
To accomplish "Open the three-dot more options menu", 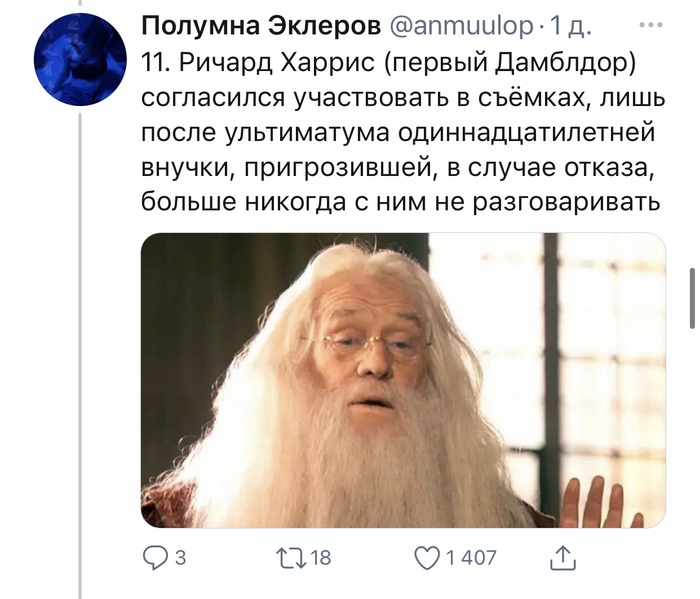I will pos(650,25).
